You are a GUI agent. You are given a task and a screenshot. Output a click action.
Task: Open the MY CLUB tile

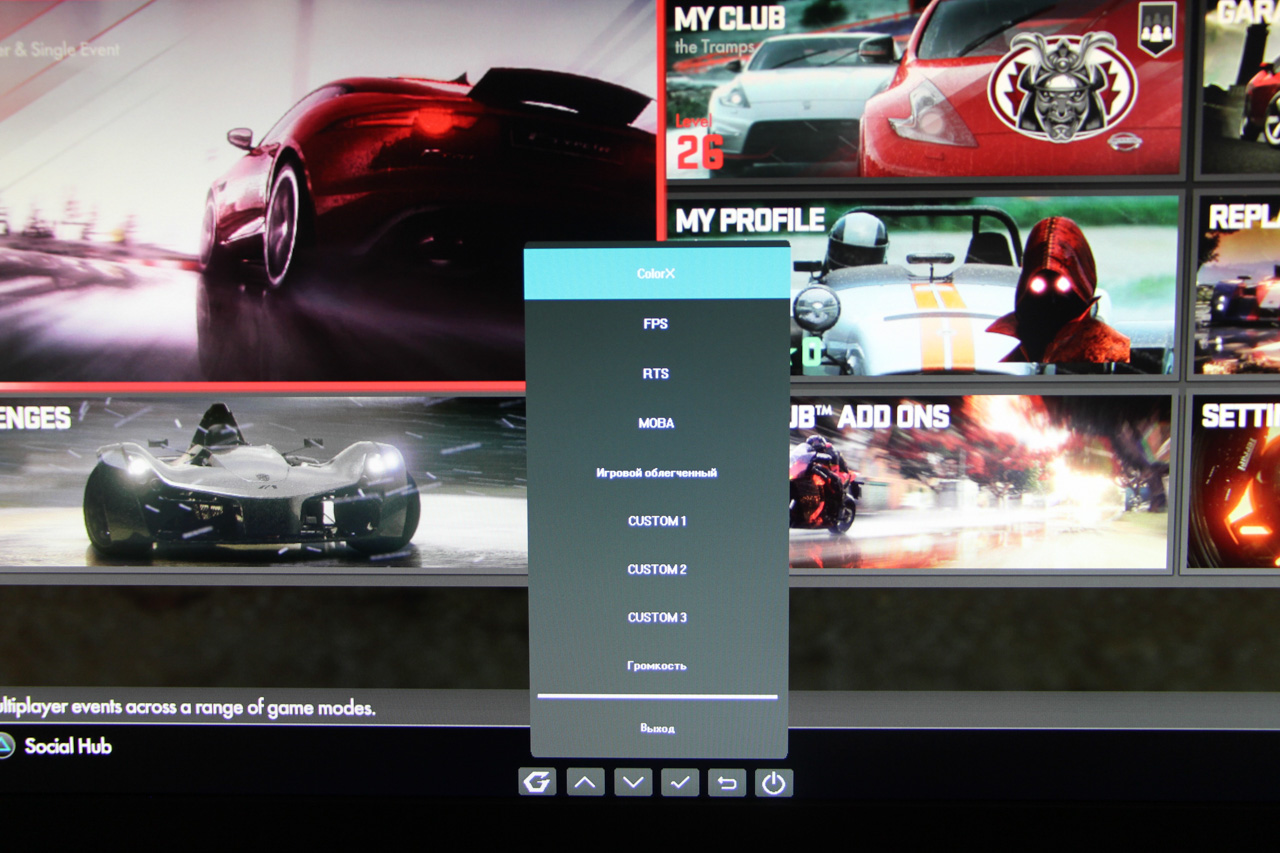tap(925, 89)
